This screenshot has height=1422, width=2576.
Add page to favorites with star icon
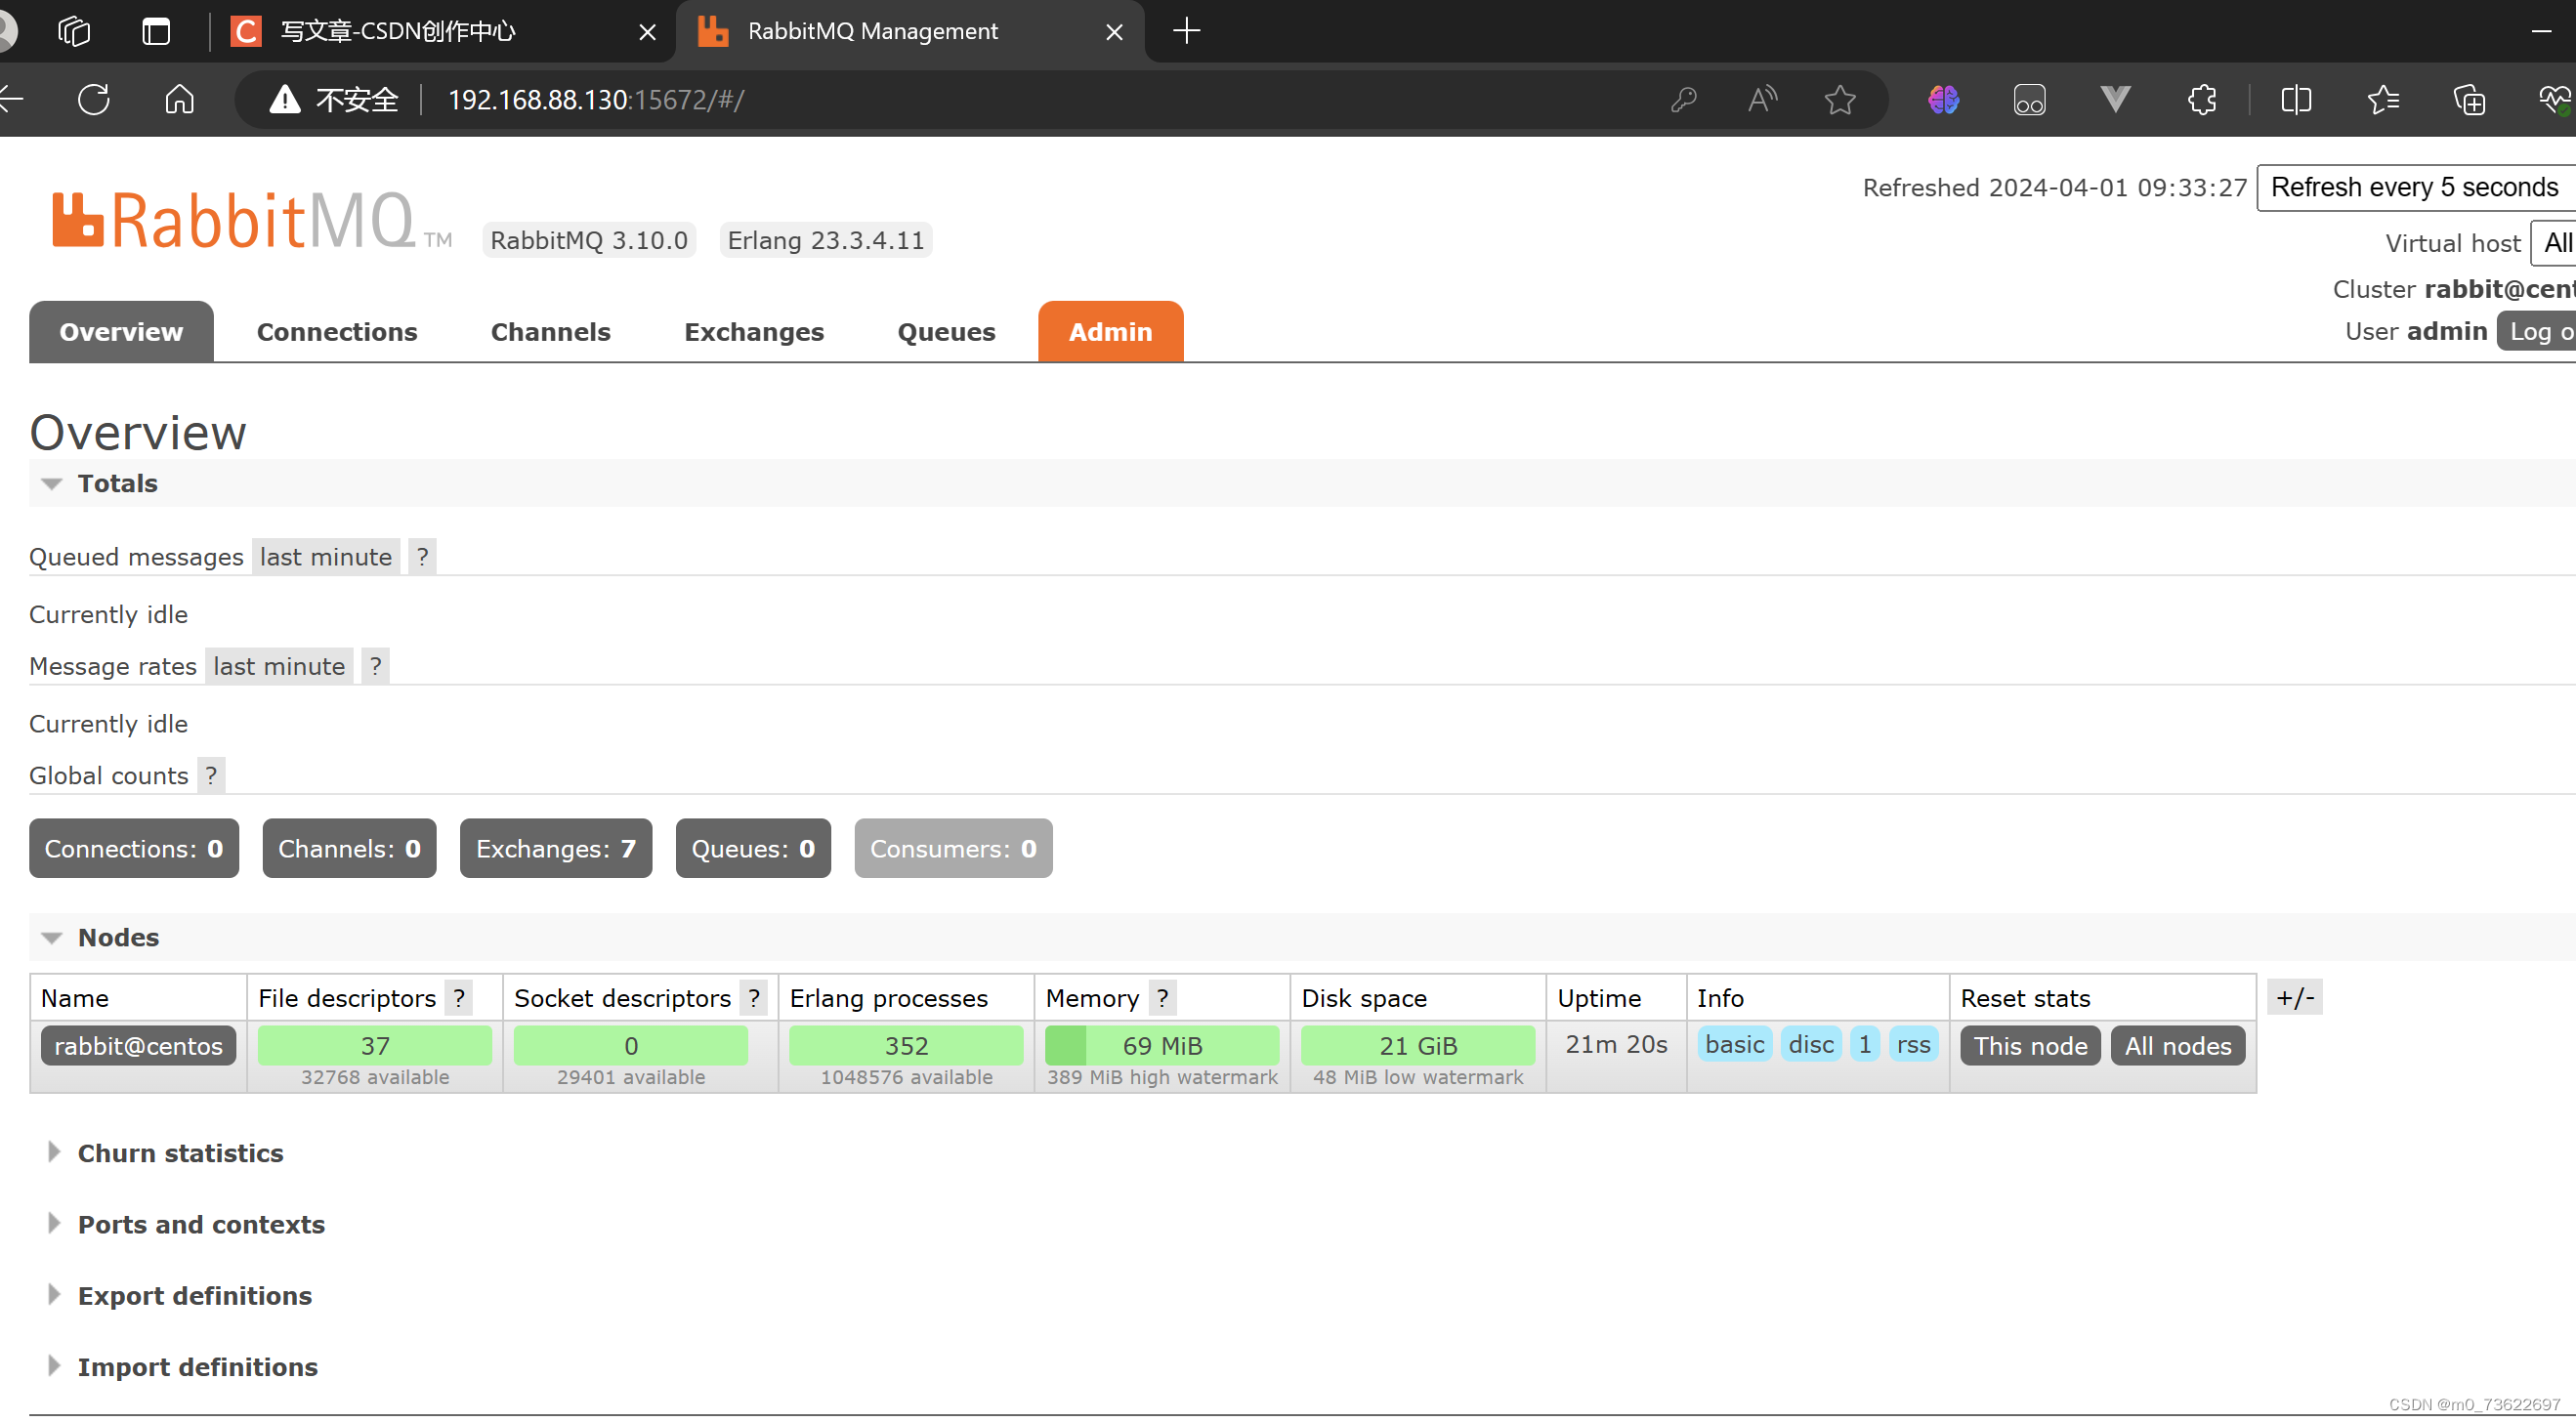point(1840,99)
